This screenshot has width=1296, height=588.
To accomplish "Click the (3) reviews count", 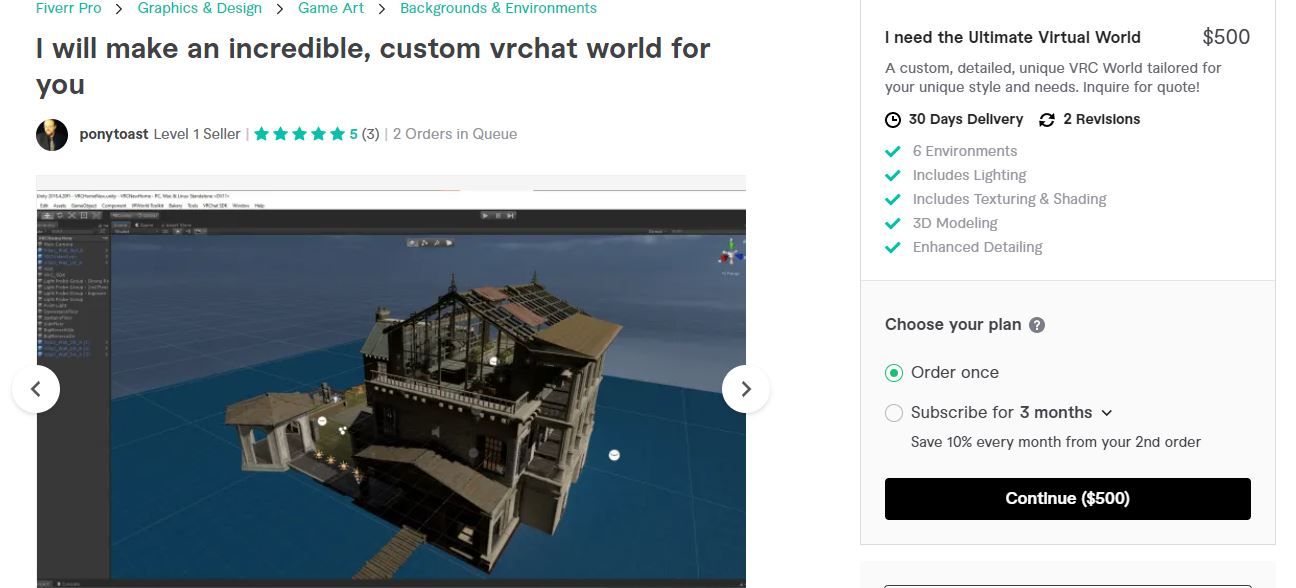I will click(370, 134).
